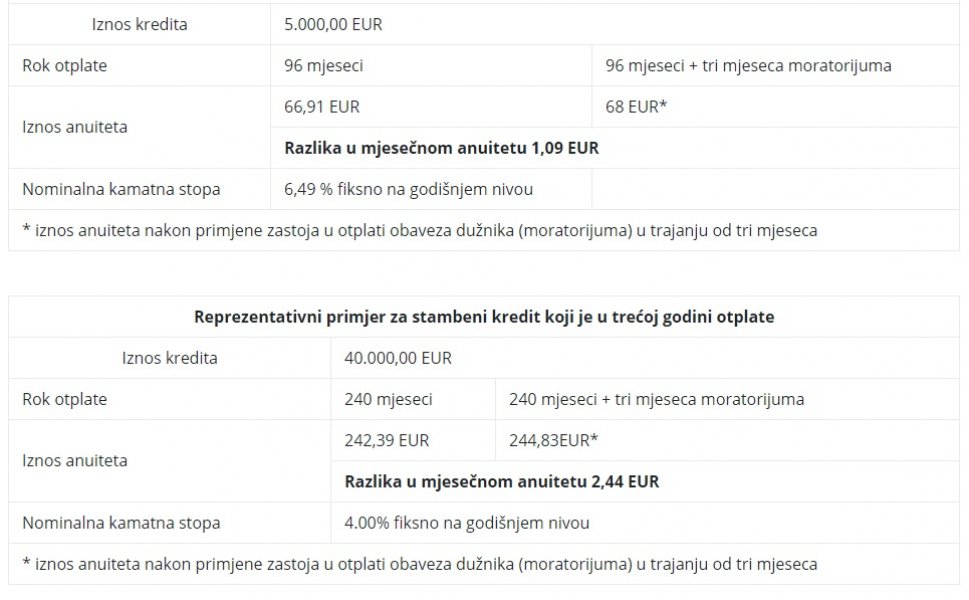969x600 pixels.
Task: Select the 242,39 EUR annuity value
Action: click(x=386, y=440)
